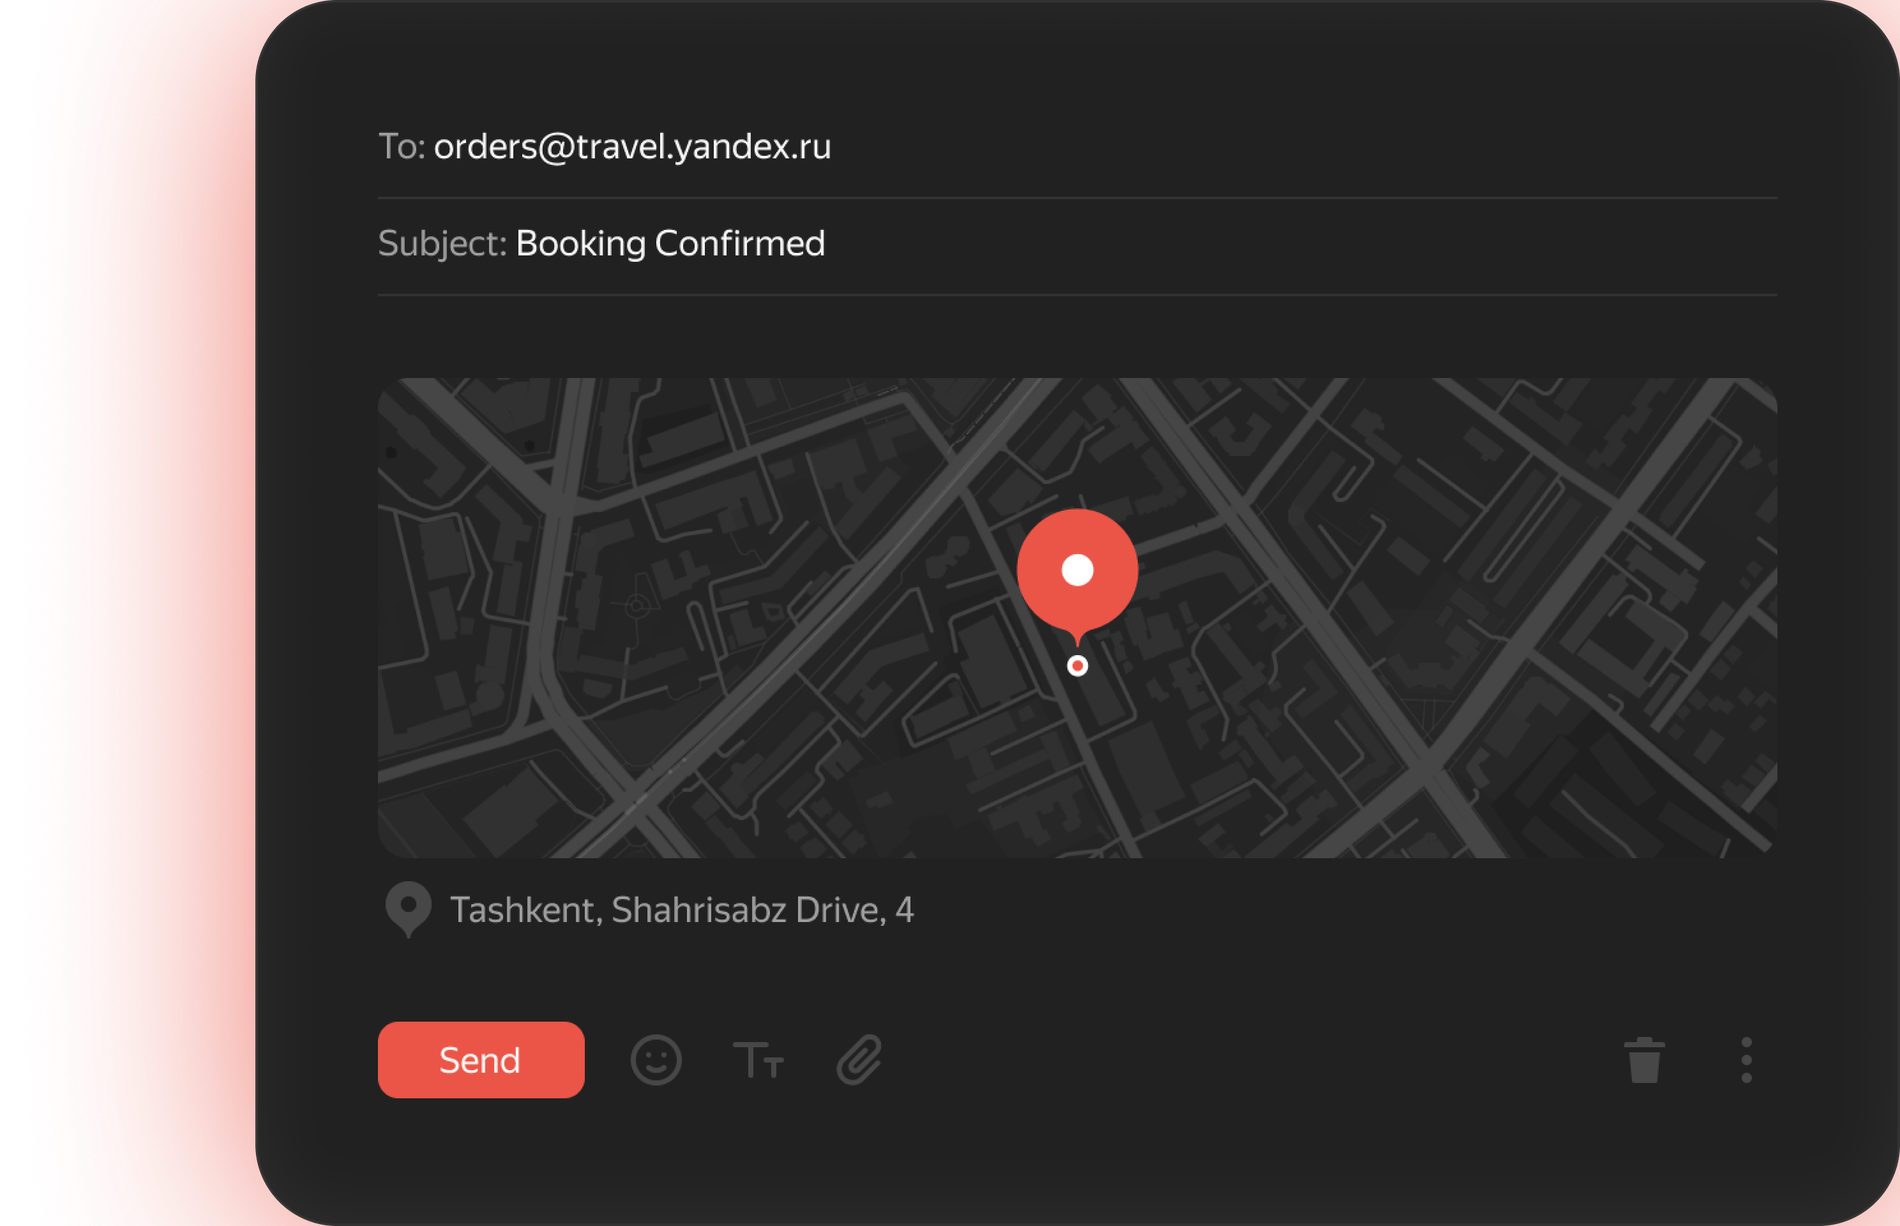Click the Subject line reading Booking Confirmed
This screenshot has height=1226, width=1900.
[x=669, y=243]
